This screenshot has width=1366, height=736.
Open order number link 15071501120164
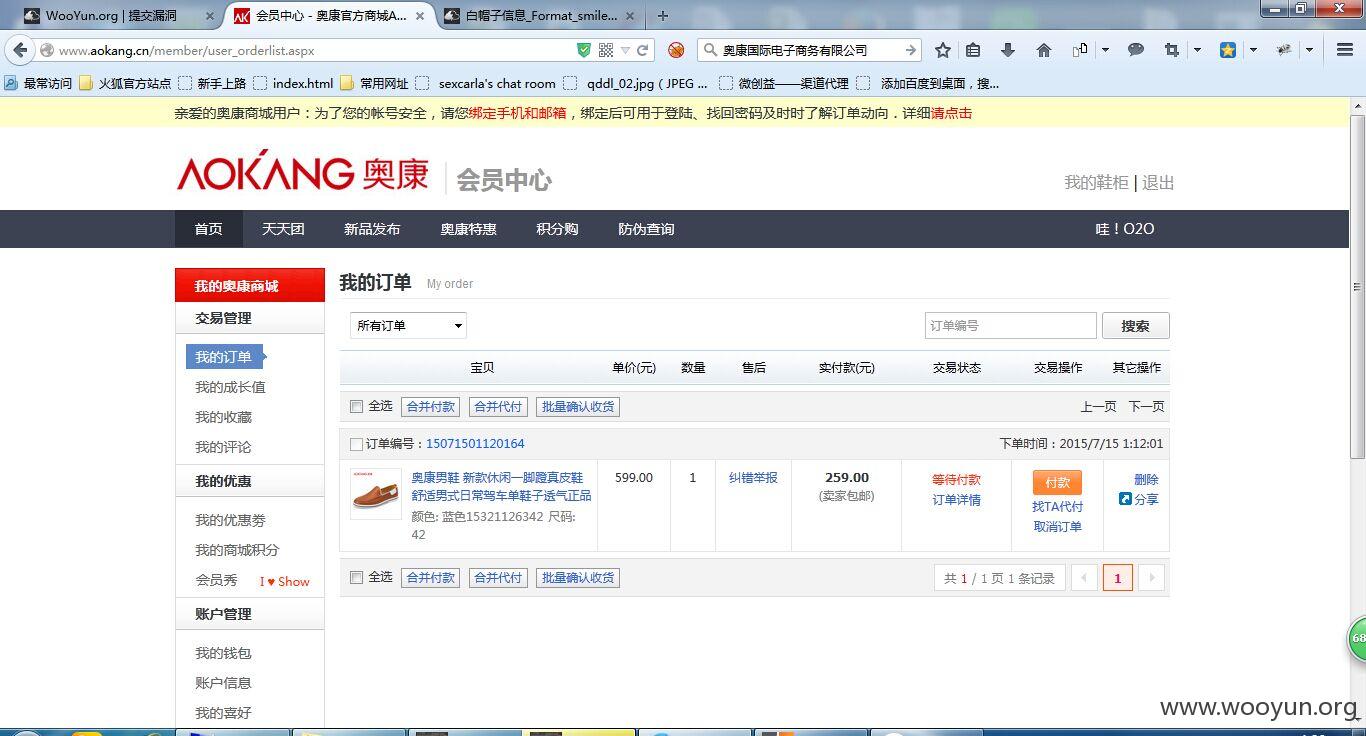[x=475, y=444]
